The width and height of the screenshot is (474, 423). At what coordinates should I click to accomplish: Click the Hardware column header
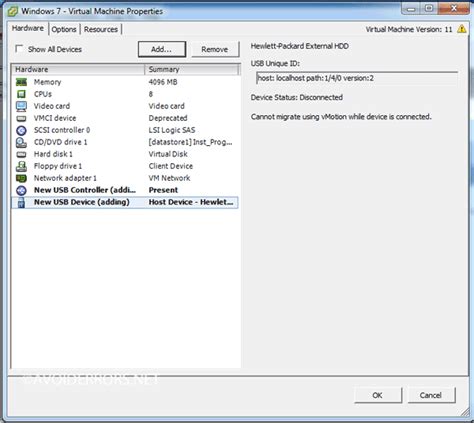click(78, 69)
